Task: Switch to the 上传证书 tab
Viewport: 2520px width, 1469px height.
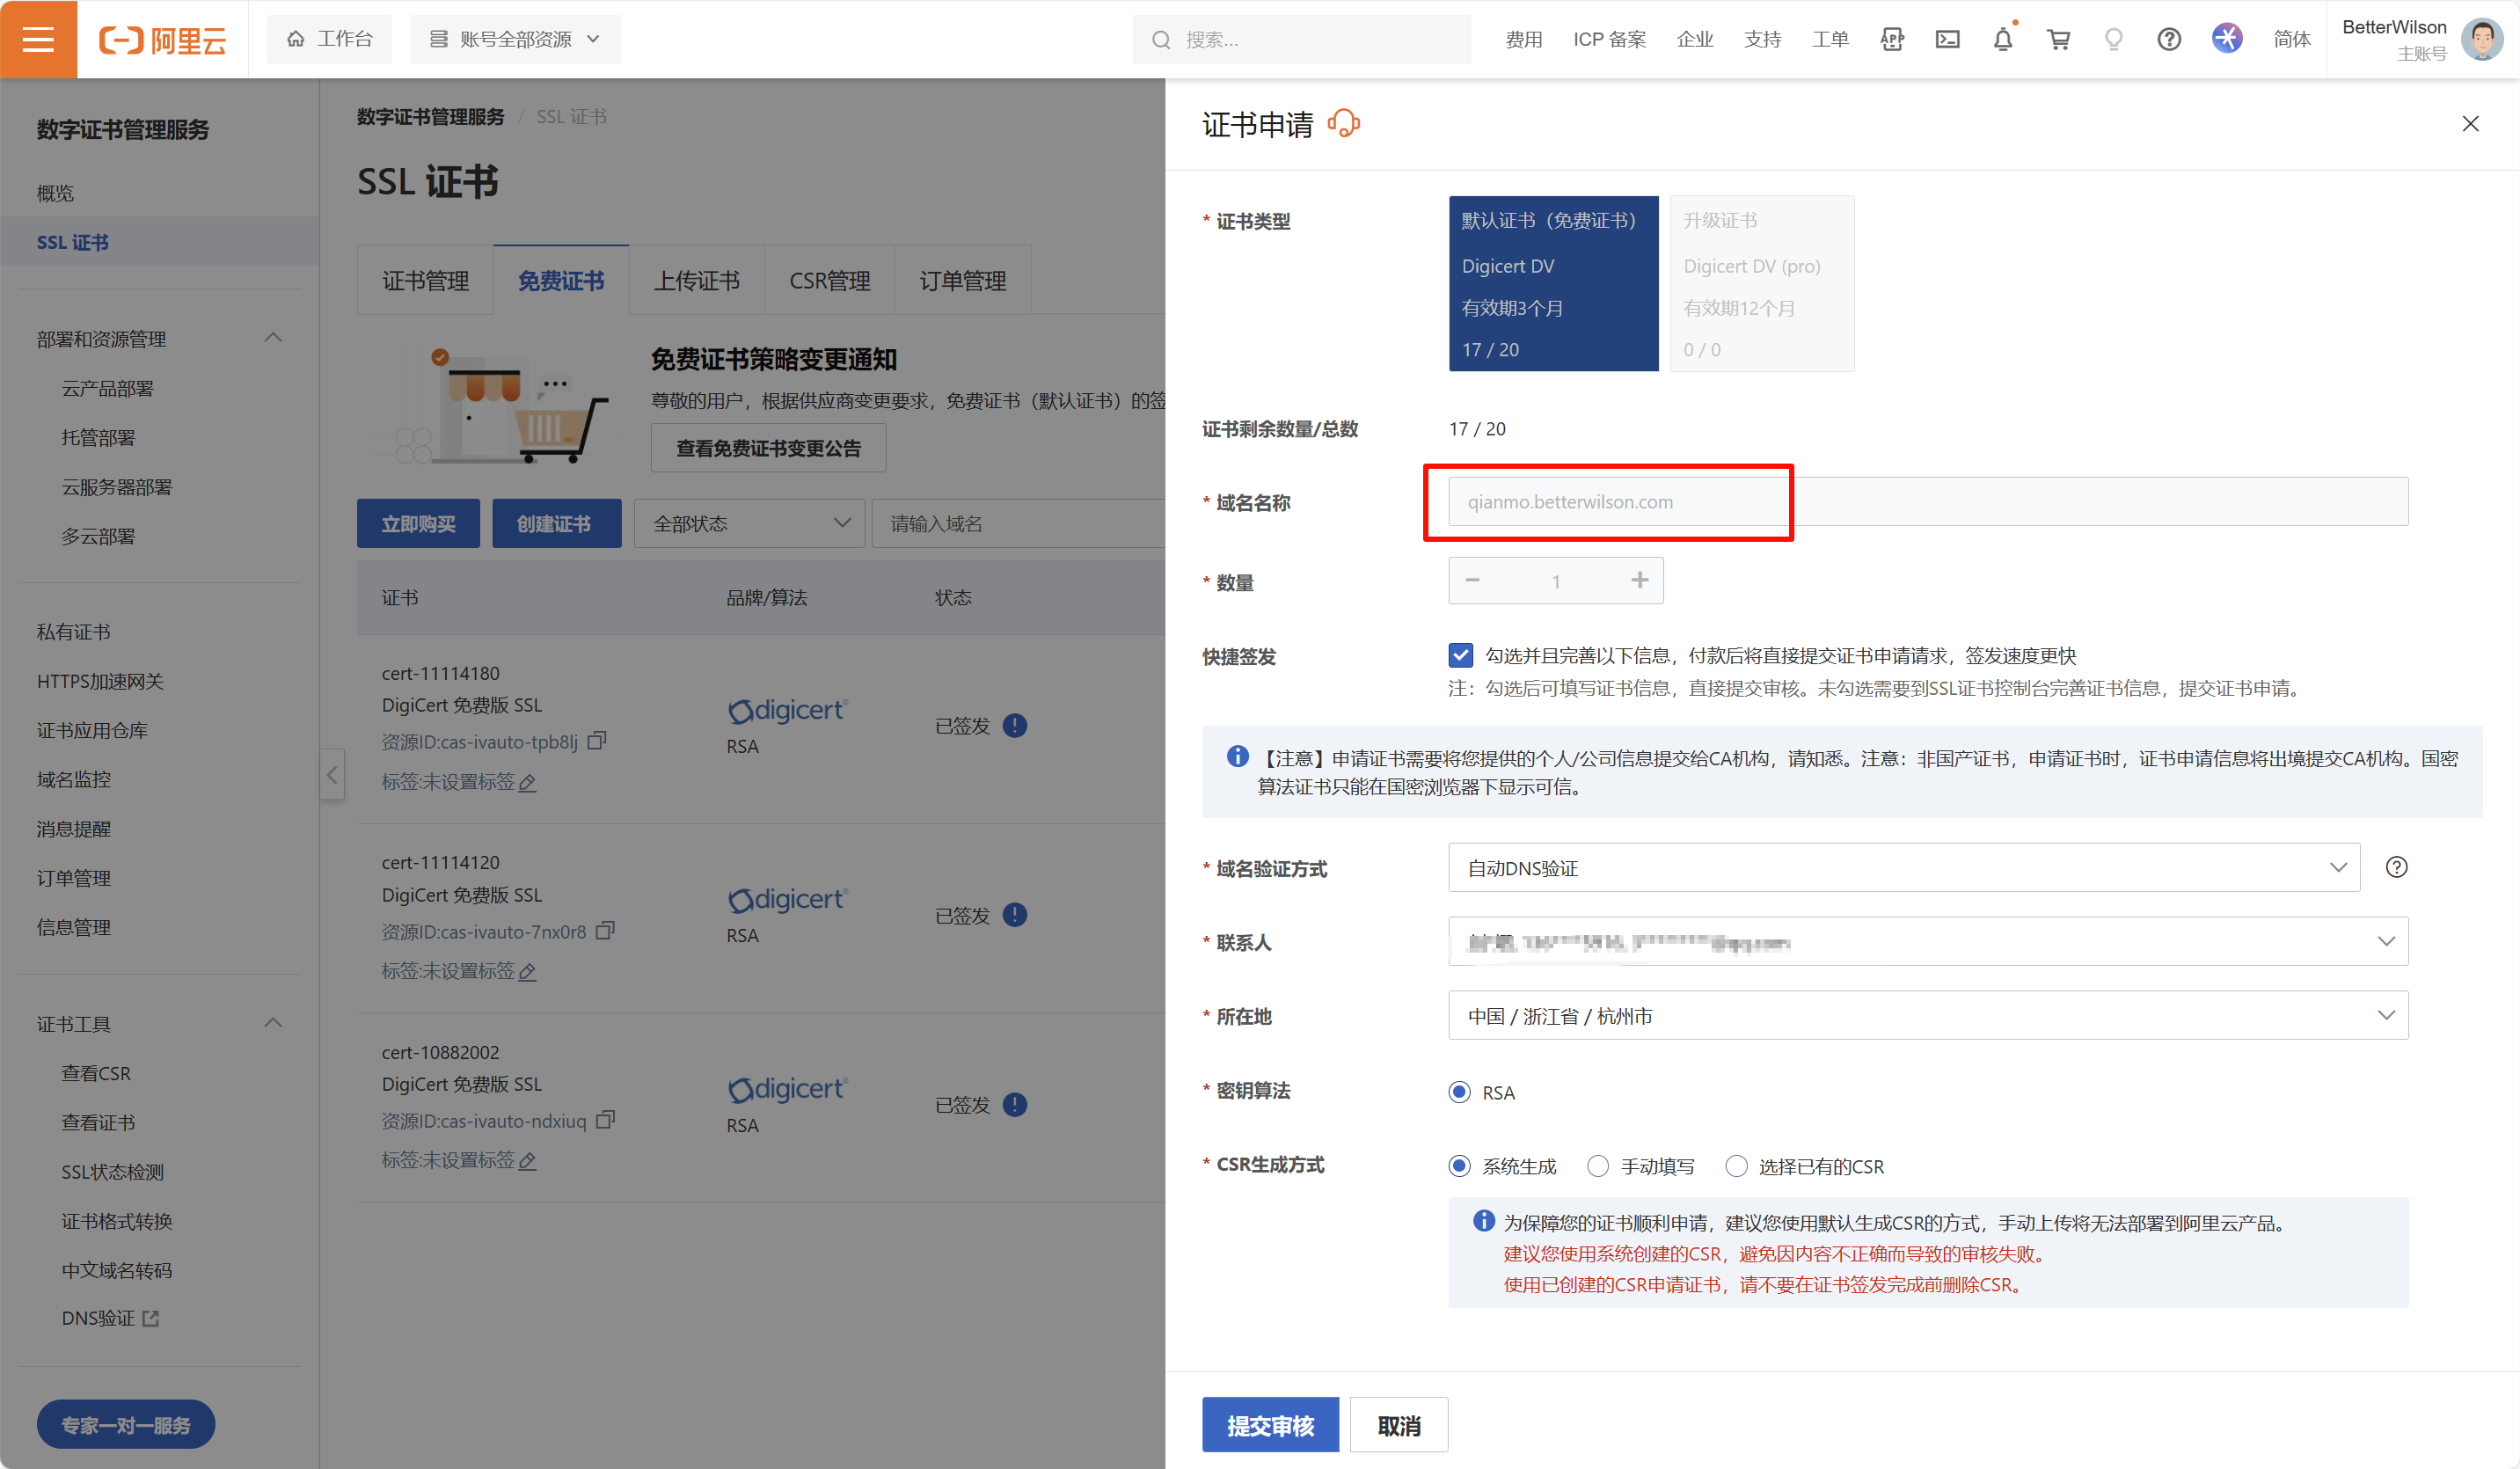Action: click(696, 281)
